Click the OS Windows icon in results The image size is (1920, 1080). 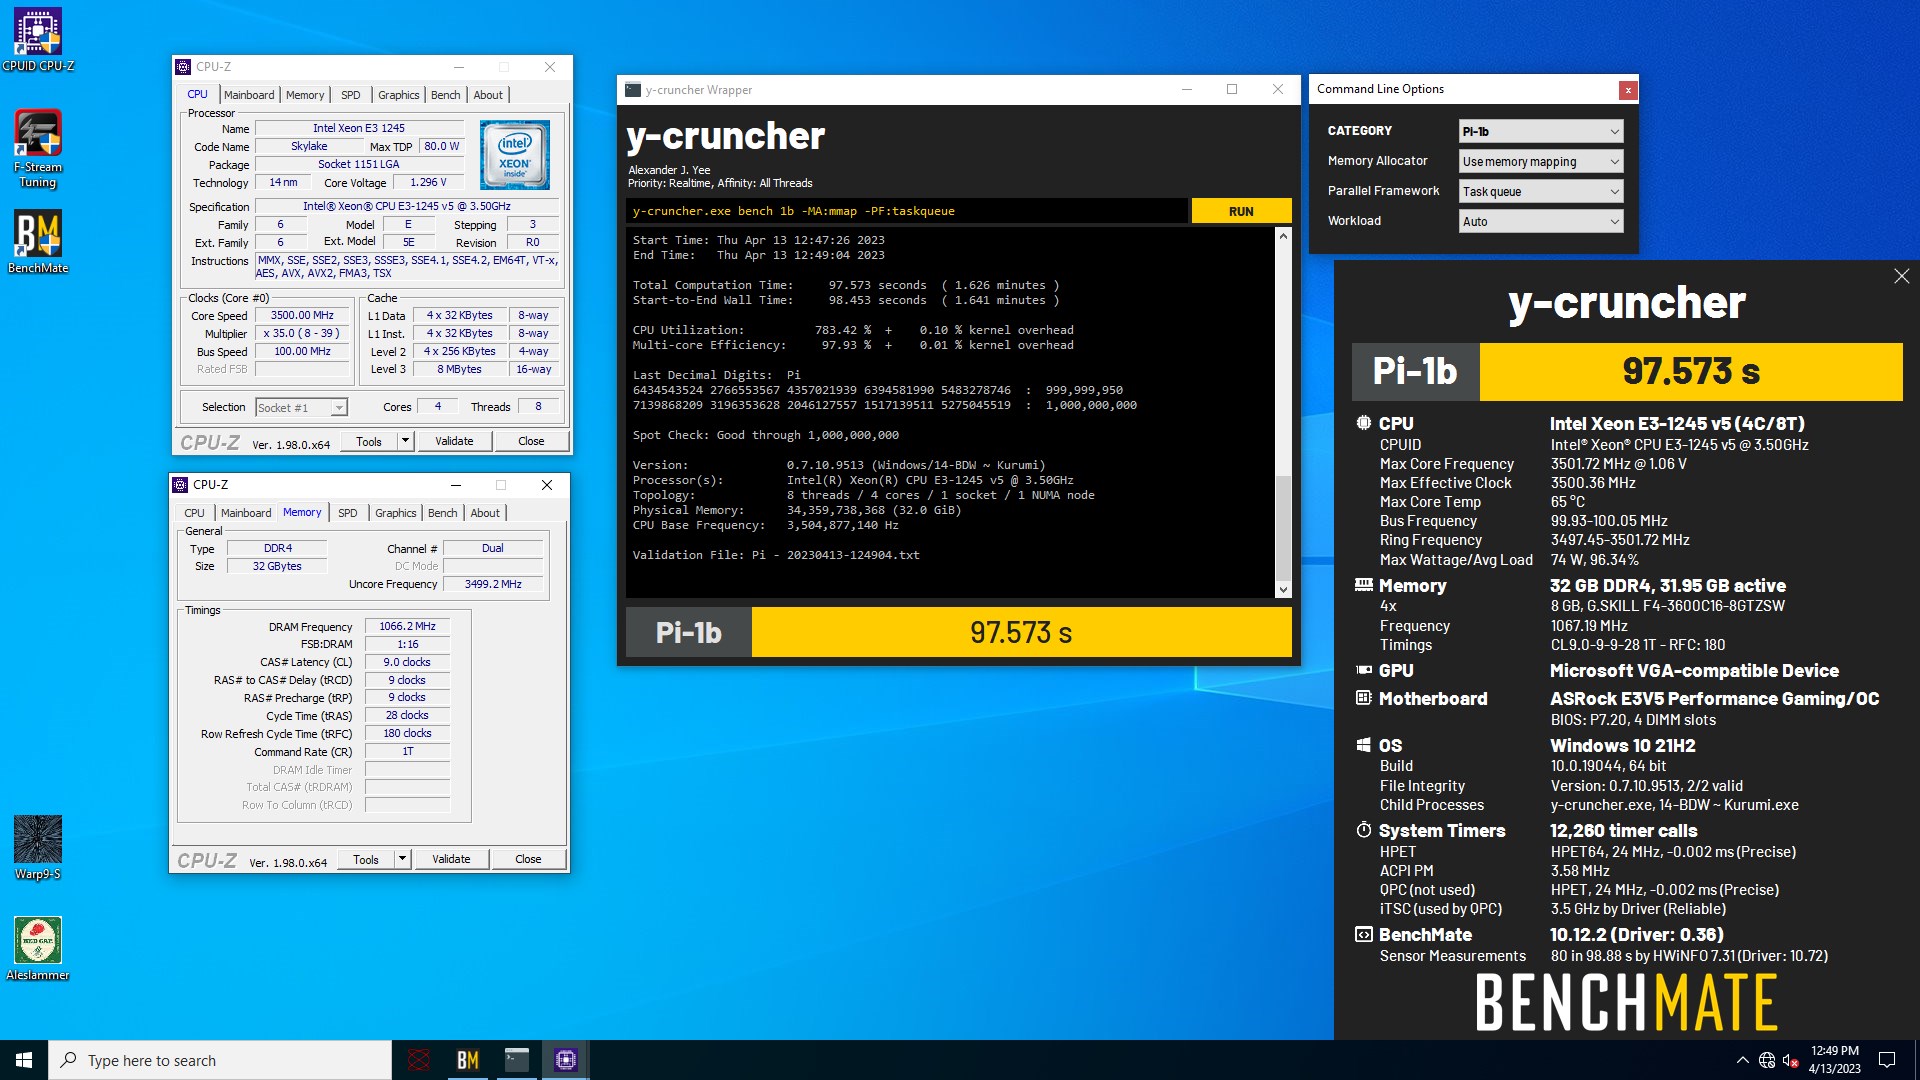(x=1364, y=745)
